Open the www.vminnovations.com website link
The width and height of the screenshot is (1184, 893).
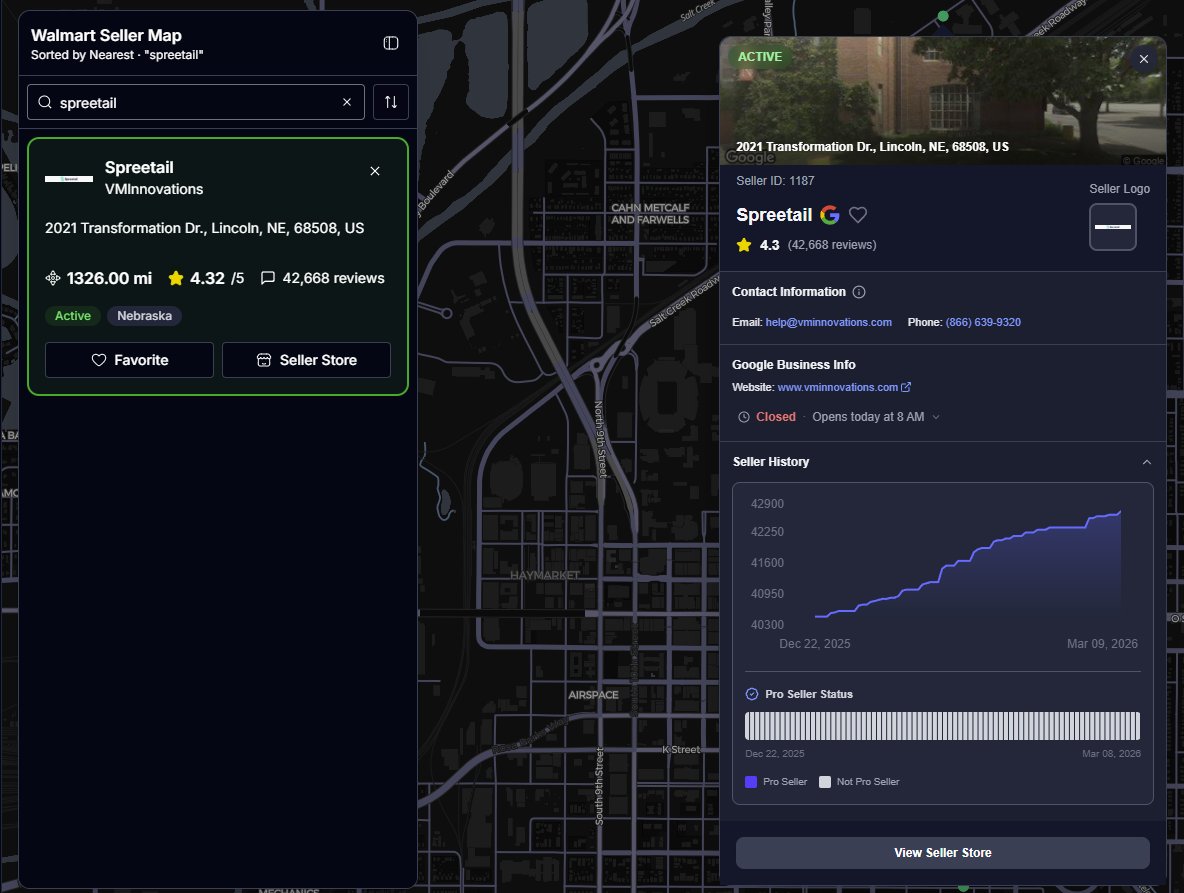tap(837, 387)
